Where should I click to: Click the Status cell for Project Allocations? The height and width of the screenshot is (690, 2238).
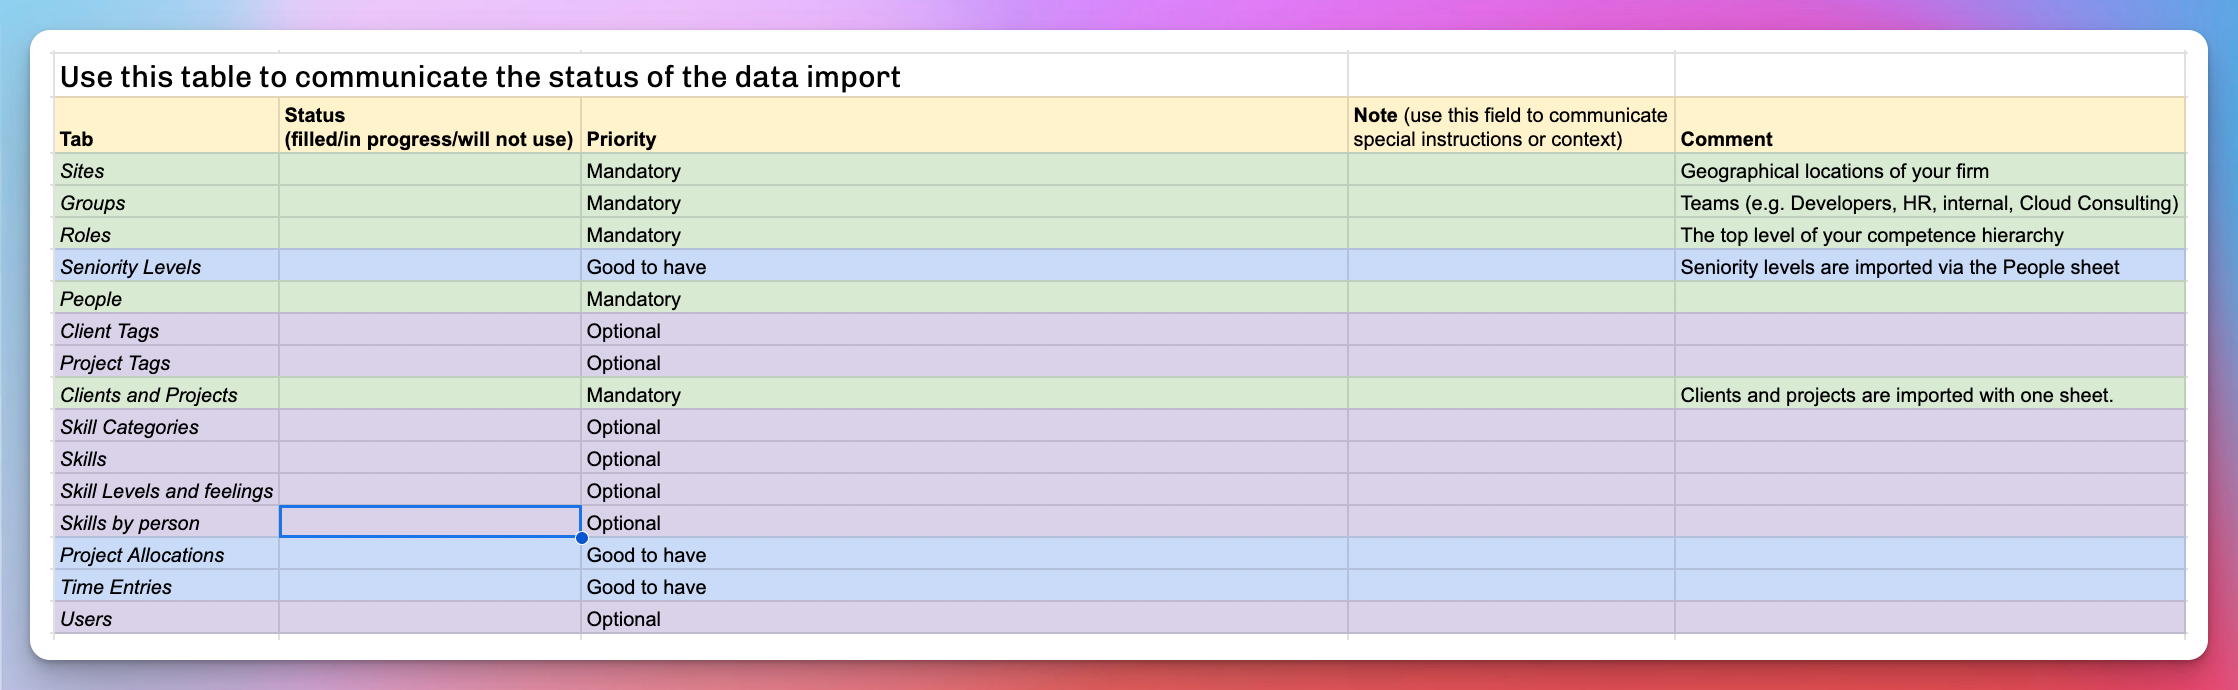click(x=429, y=554)
